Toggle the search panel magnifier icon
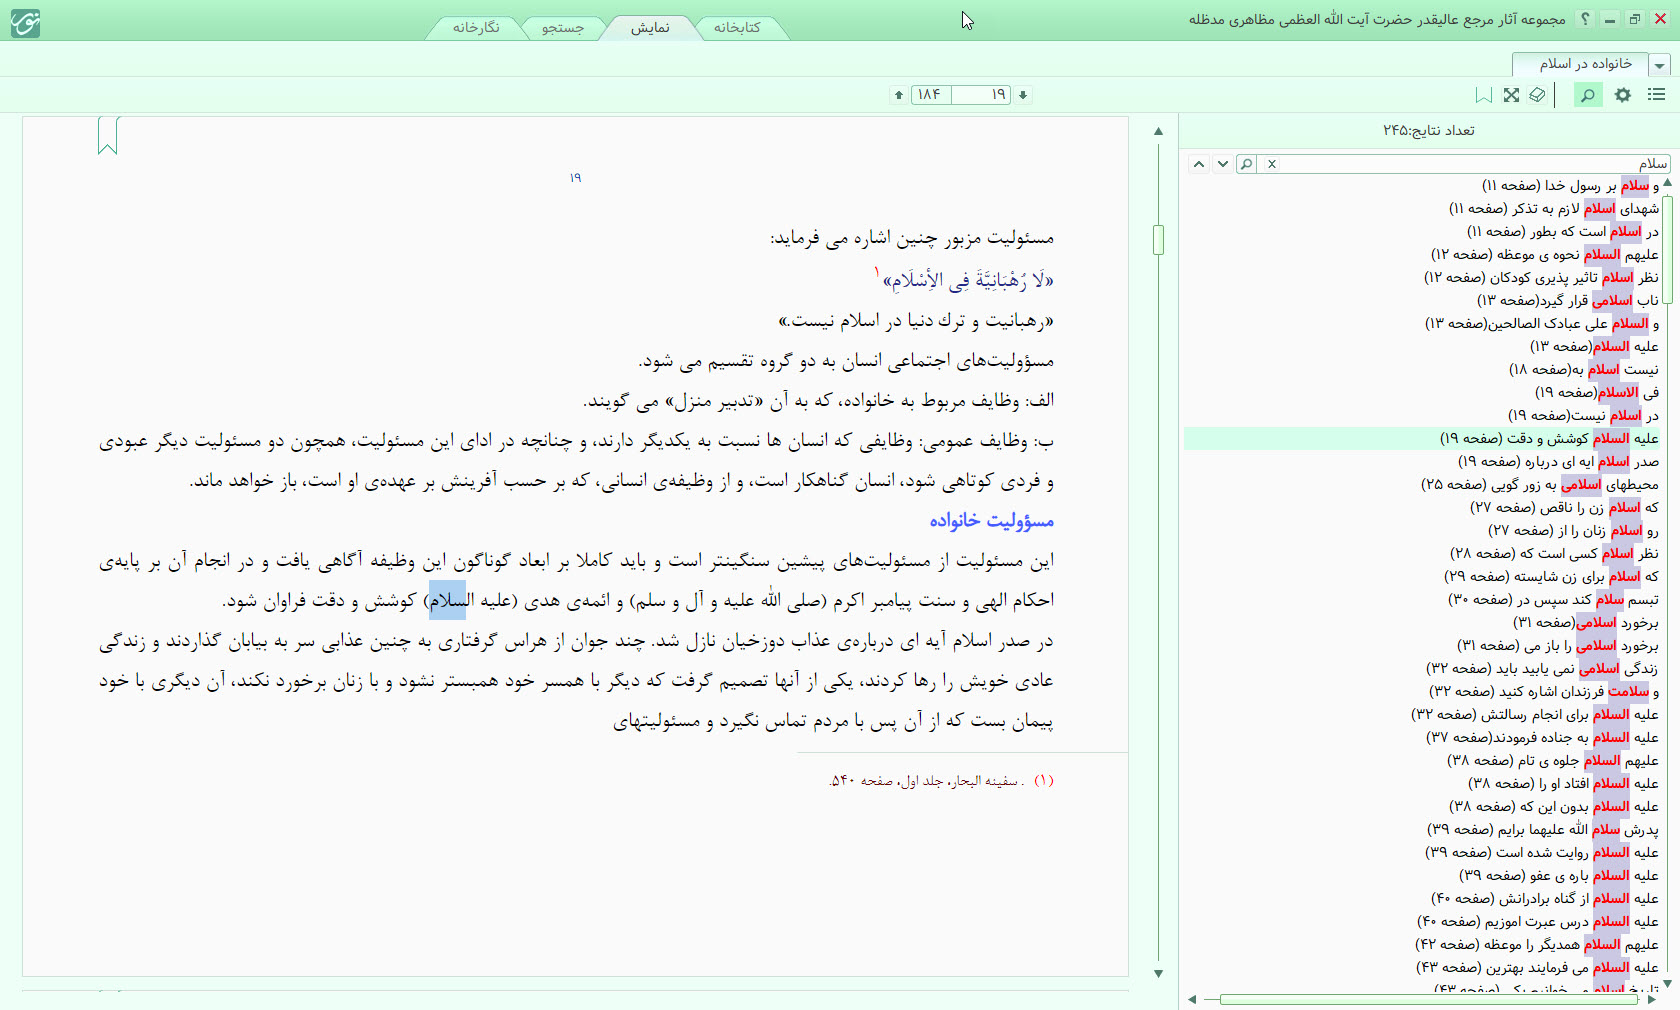Viewport: 1680px width, 1010px height. [1587, 95]
